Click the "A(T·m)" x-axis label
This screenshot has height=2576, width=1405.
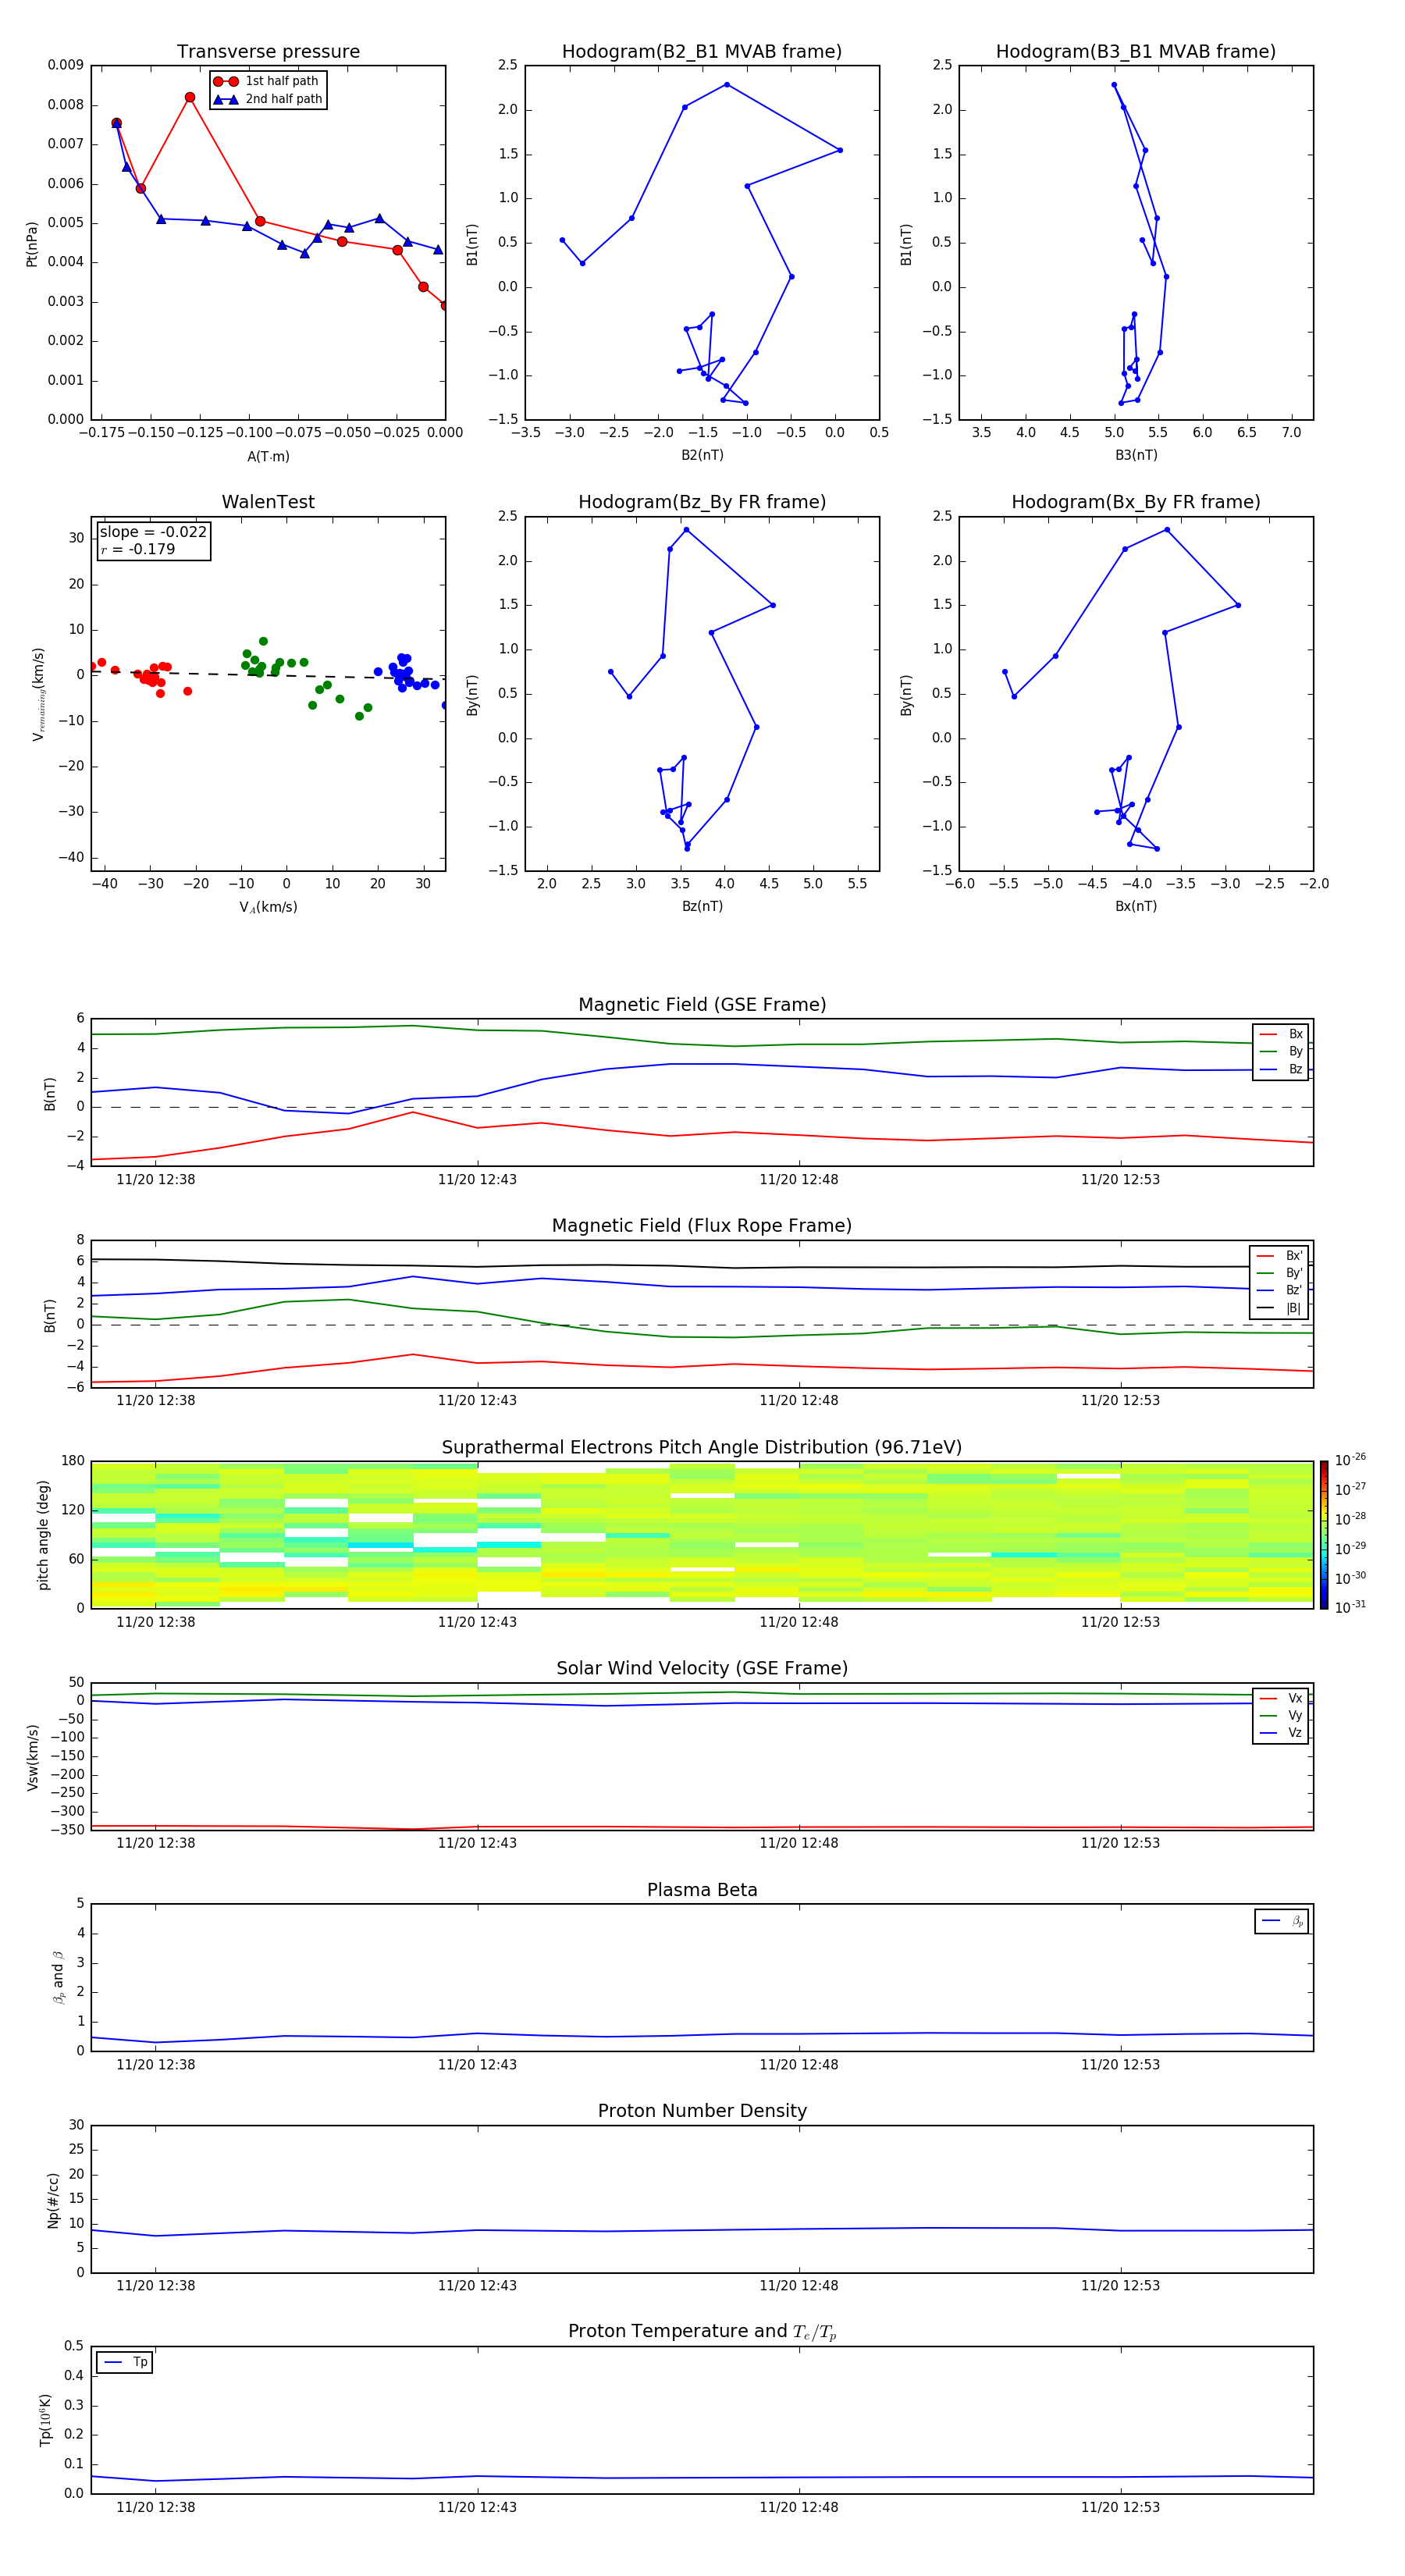[x=268, y=457]
